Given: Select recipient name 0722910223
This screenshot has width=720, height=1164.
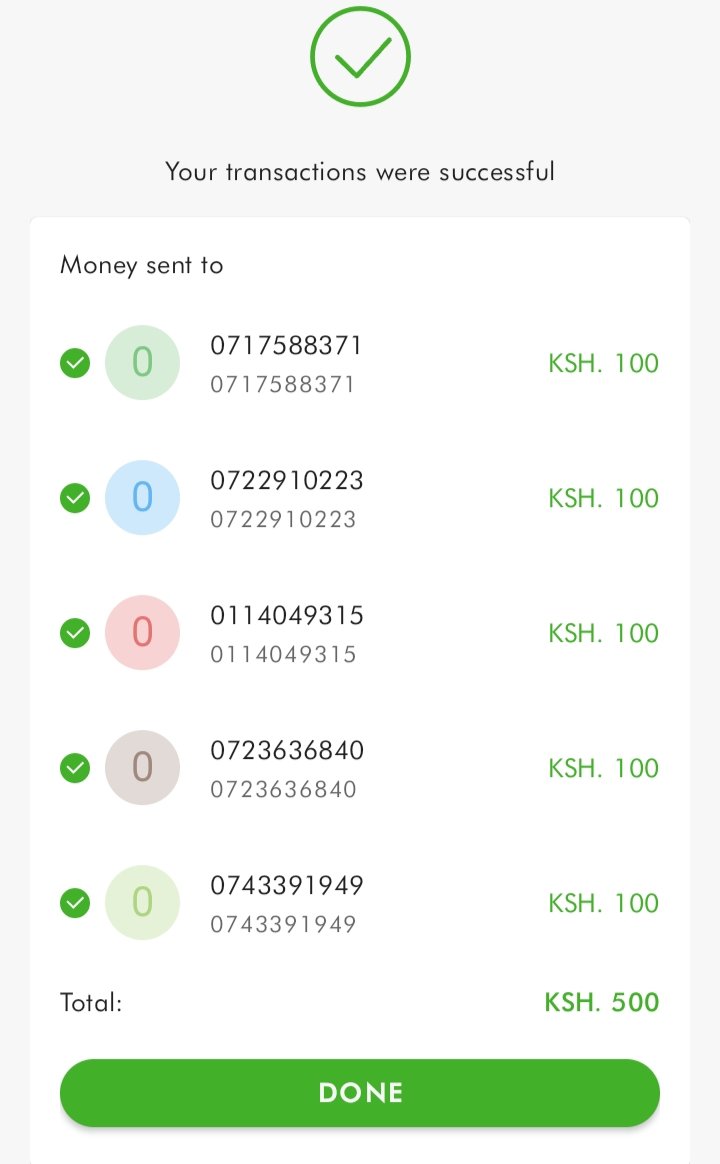Looking at the screenshot, I should click(287, 480).
